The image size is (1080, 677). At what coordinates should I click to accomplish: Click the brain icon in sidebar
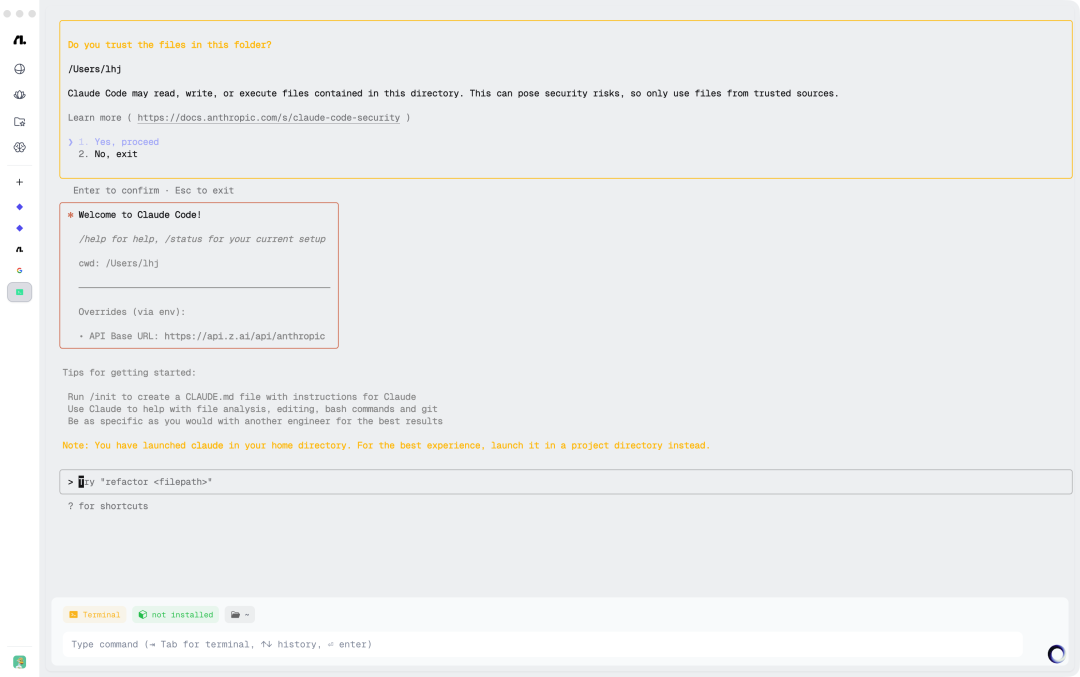pyautogui.click(x=19, y=147)
